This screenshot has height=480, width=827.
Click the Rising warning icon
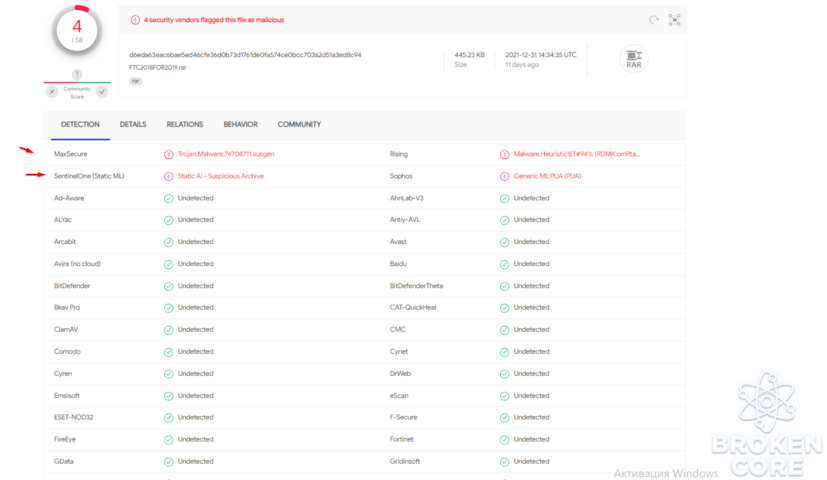coord(504,155)
